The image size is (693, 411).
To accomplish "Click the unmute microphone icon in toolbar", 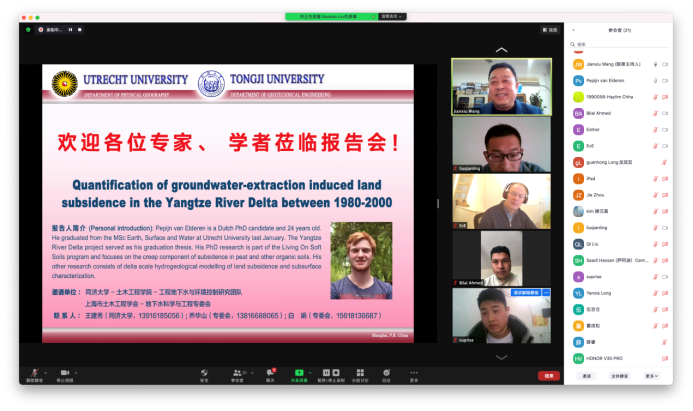I will [x=34, y=373].
